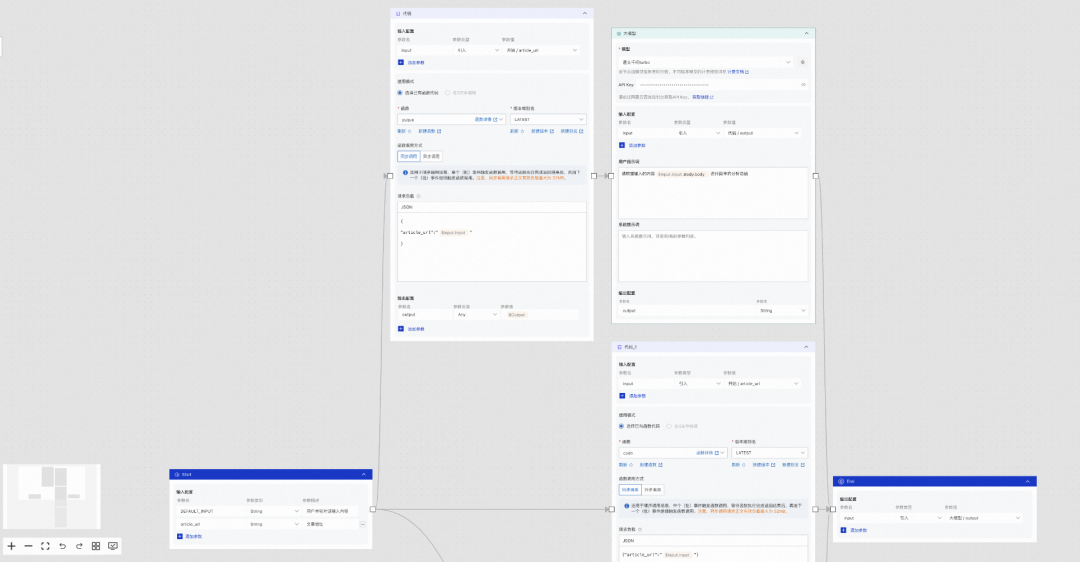The height and width of the screenshot is (562, 1080).
Task: Select sync invocation tab in 代码_1 node
Action: [x=629, y=490]
